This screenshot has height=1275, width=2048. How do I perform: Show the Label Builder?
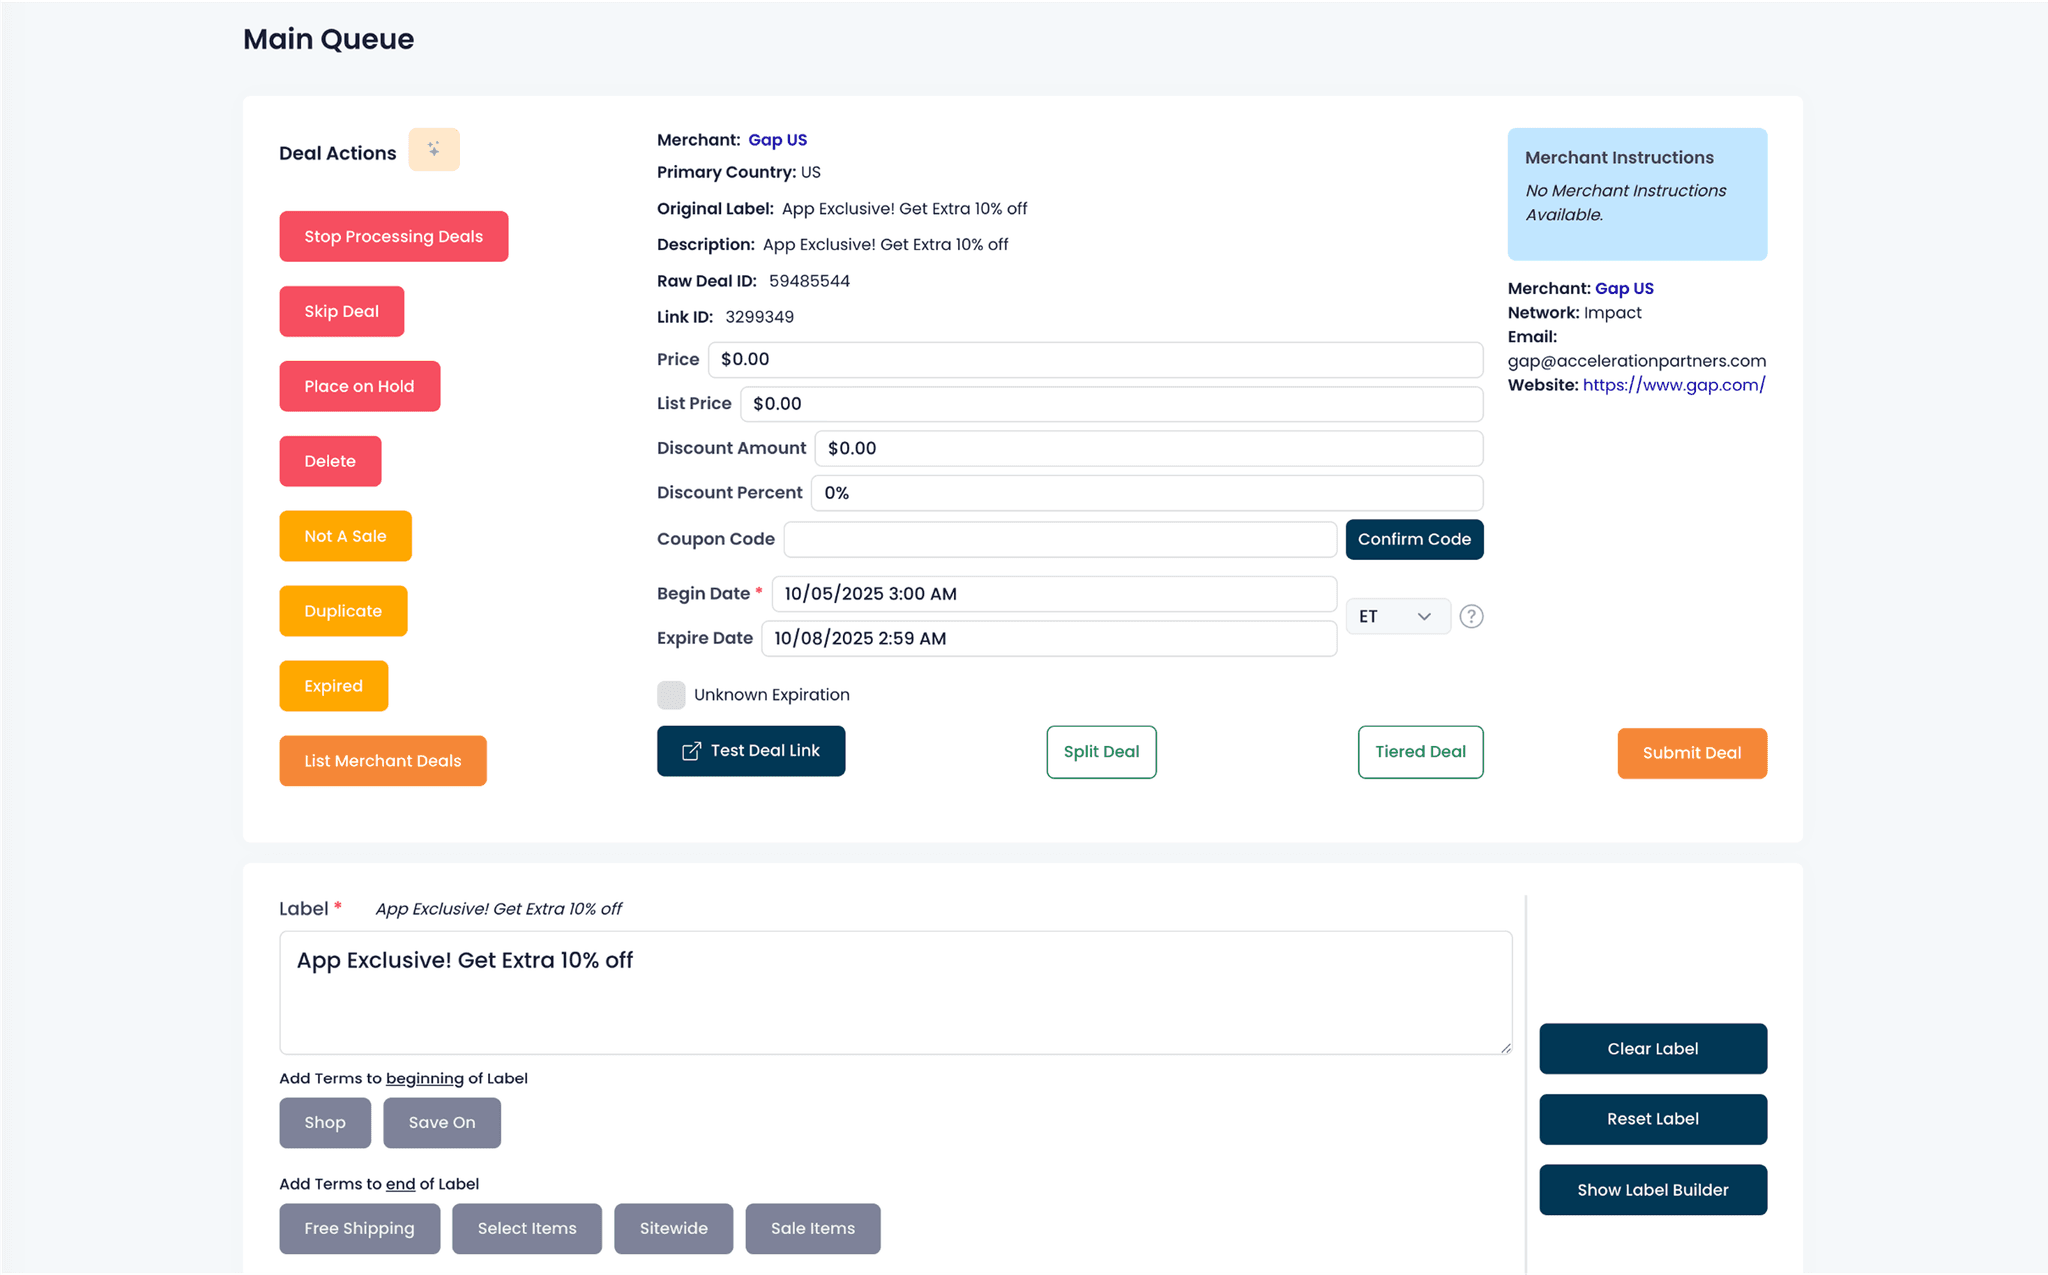pyautogui.click(x=1653, y=1190)
